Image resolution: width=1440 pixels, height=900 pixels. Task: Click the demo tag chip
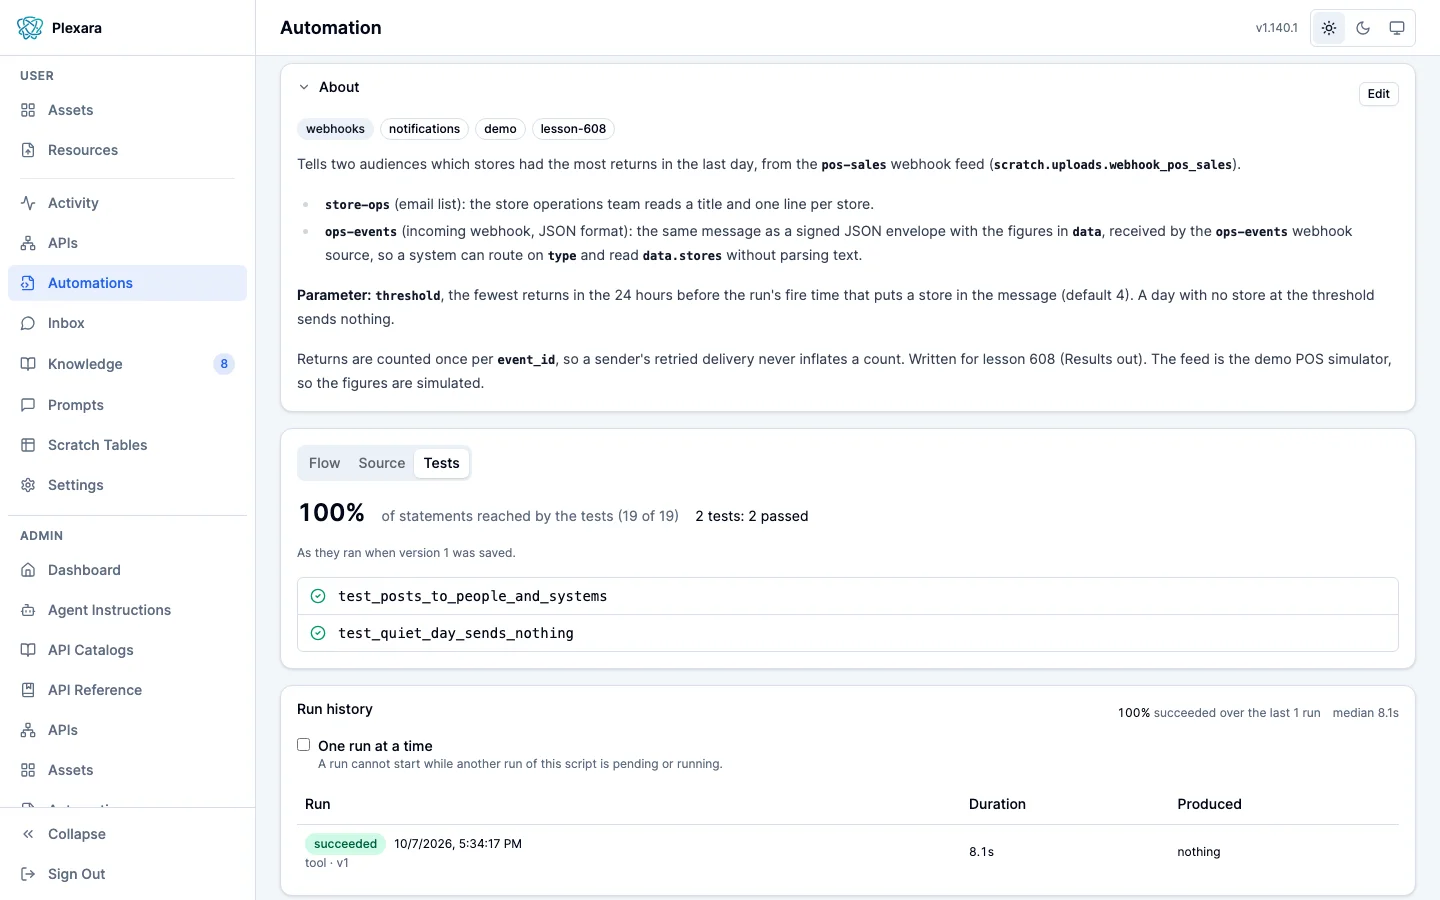(x=500, y=129)
